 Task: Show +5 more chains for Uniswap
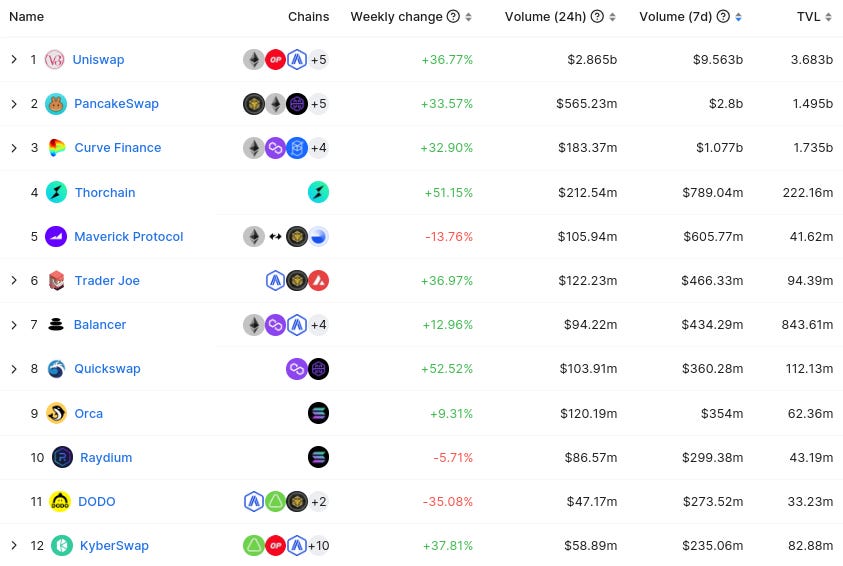coord(318,60)
